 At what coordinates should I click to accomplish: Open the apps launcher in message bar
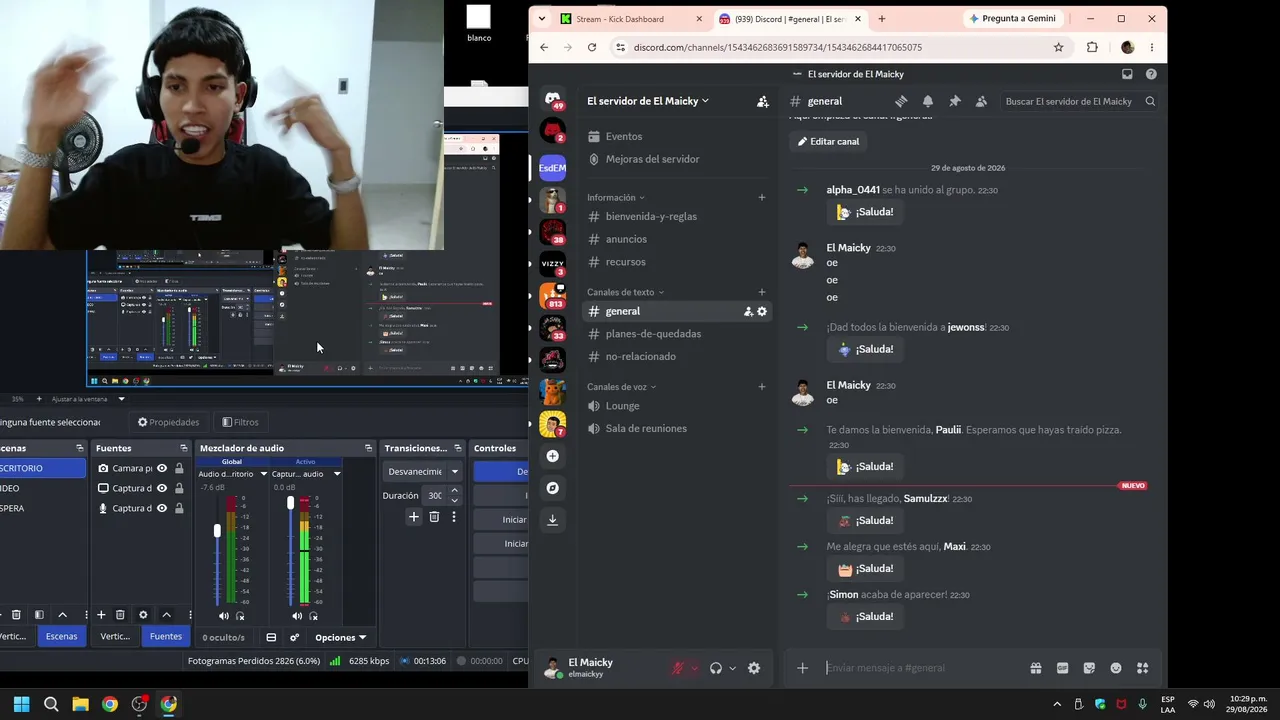click(x=1143, y=668)
